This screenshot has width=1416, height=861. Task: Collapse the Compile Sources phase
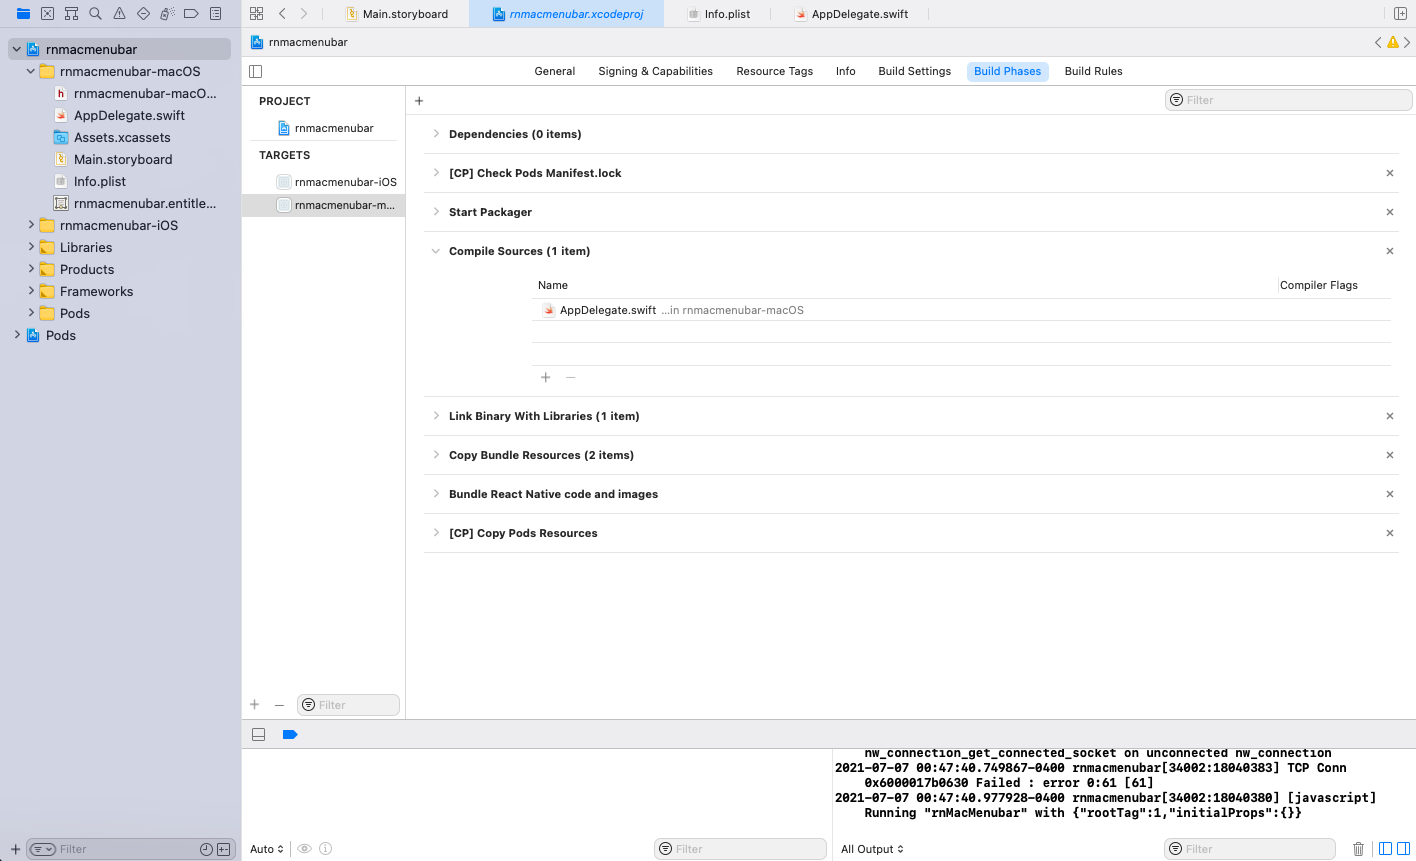click(x=436, y=251)
